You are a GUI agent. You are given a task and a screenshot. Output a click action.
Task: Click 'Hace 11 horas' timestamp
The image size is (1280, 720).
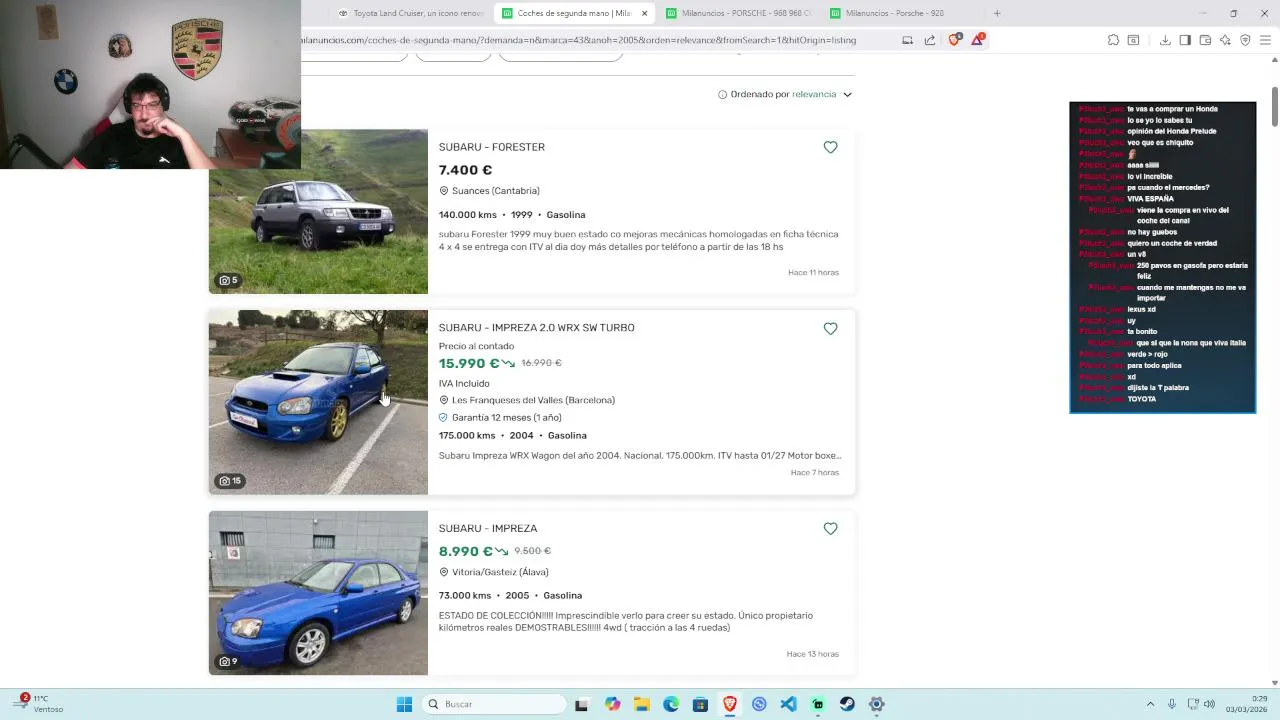pos(813,272)
